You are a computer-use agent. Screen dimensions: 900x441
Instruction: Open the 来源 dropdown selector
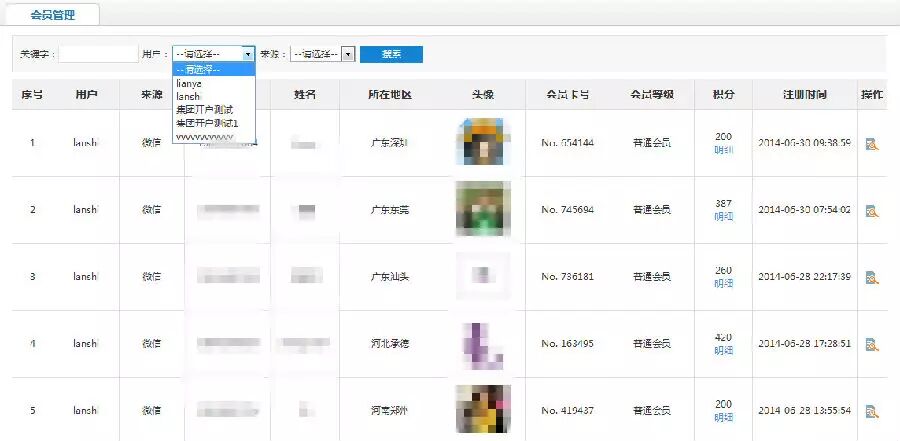(323, 54)
